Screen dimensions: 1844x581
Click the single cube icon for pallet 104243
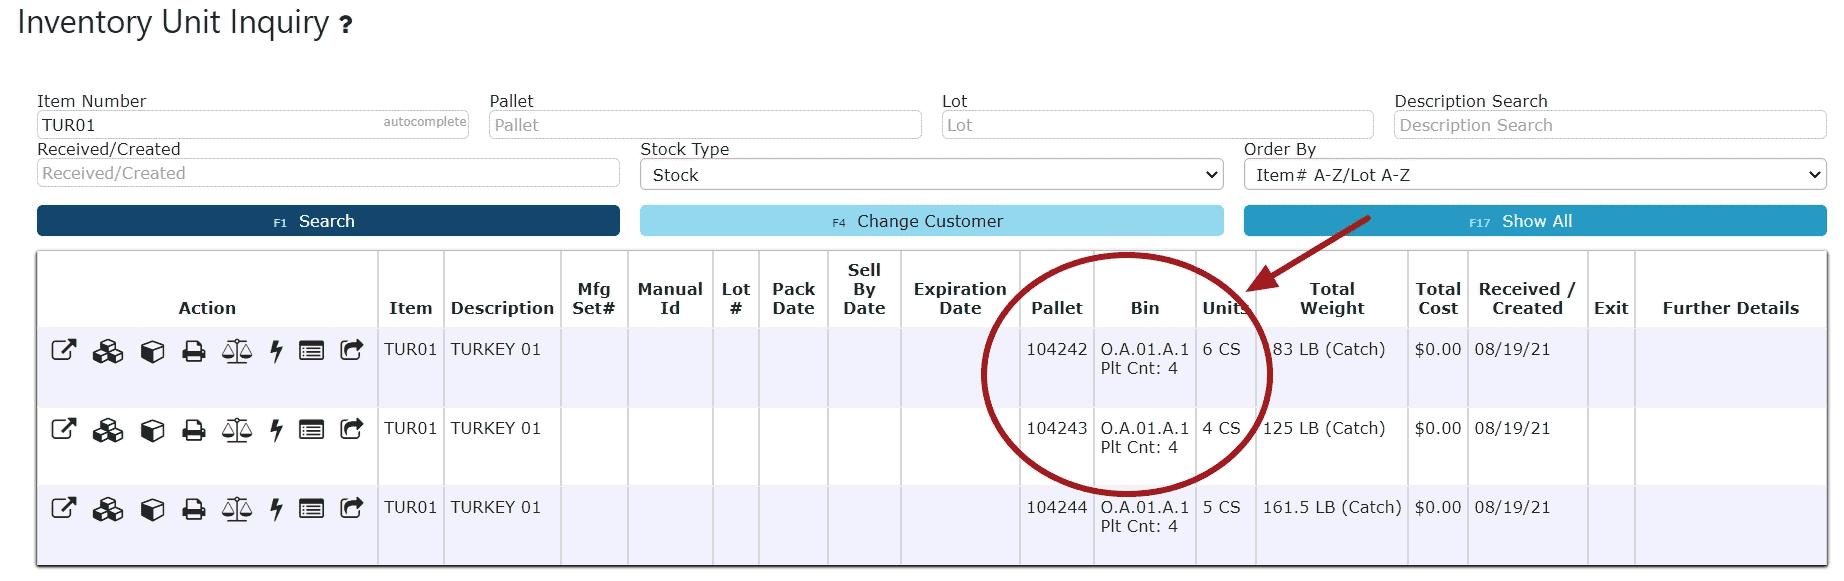(x=152, y=430)
